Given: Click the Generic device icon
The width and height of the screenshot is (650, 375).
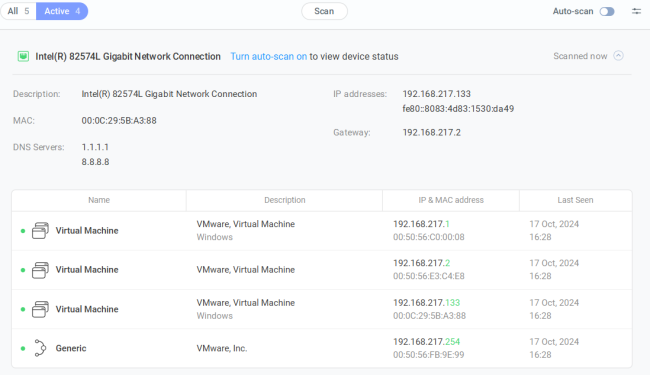Looking at the screenshot, I should point(40,348).
